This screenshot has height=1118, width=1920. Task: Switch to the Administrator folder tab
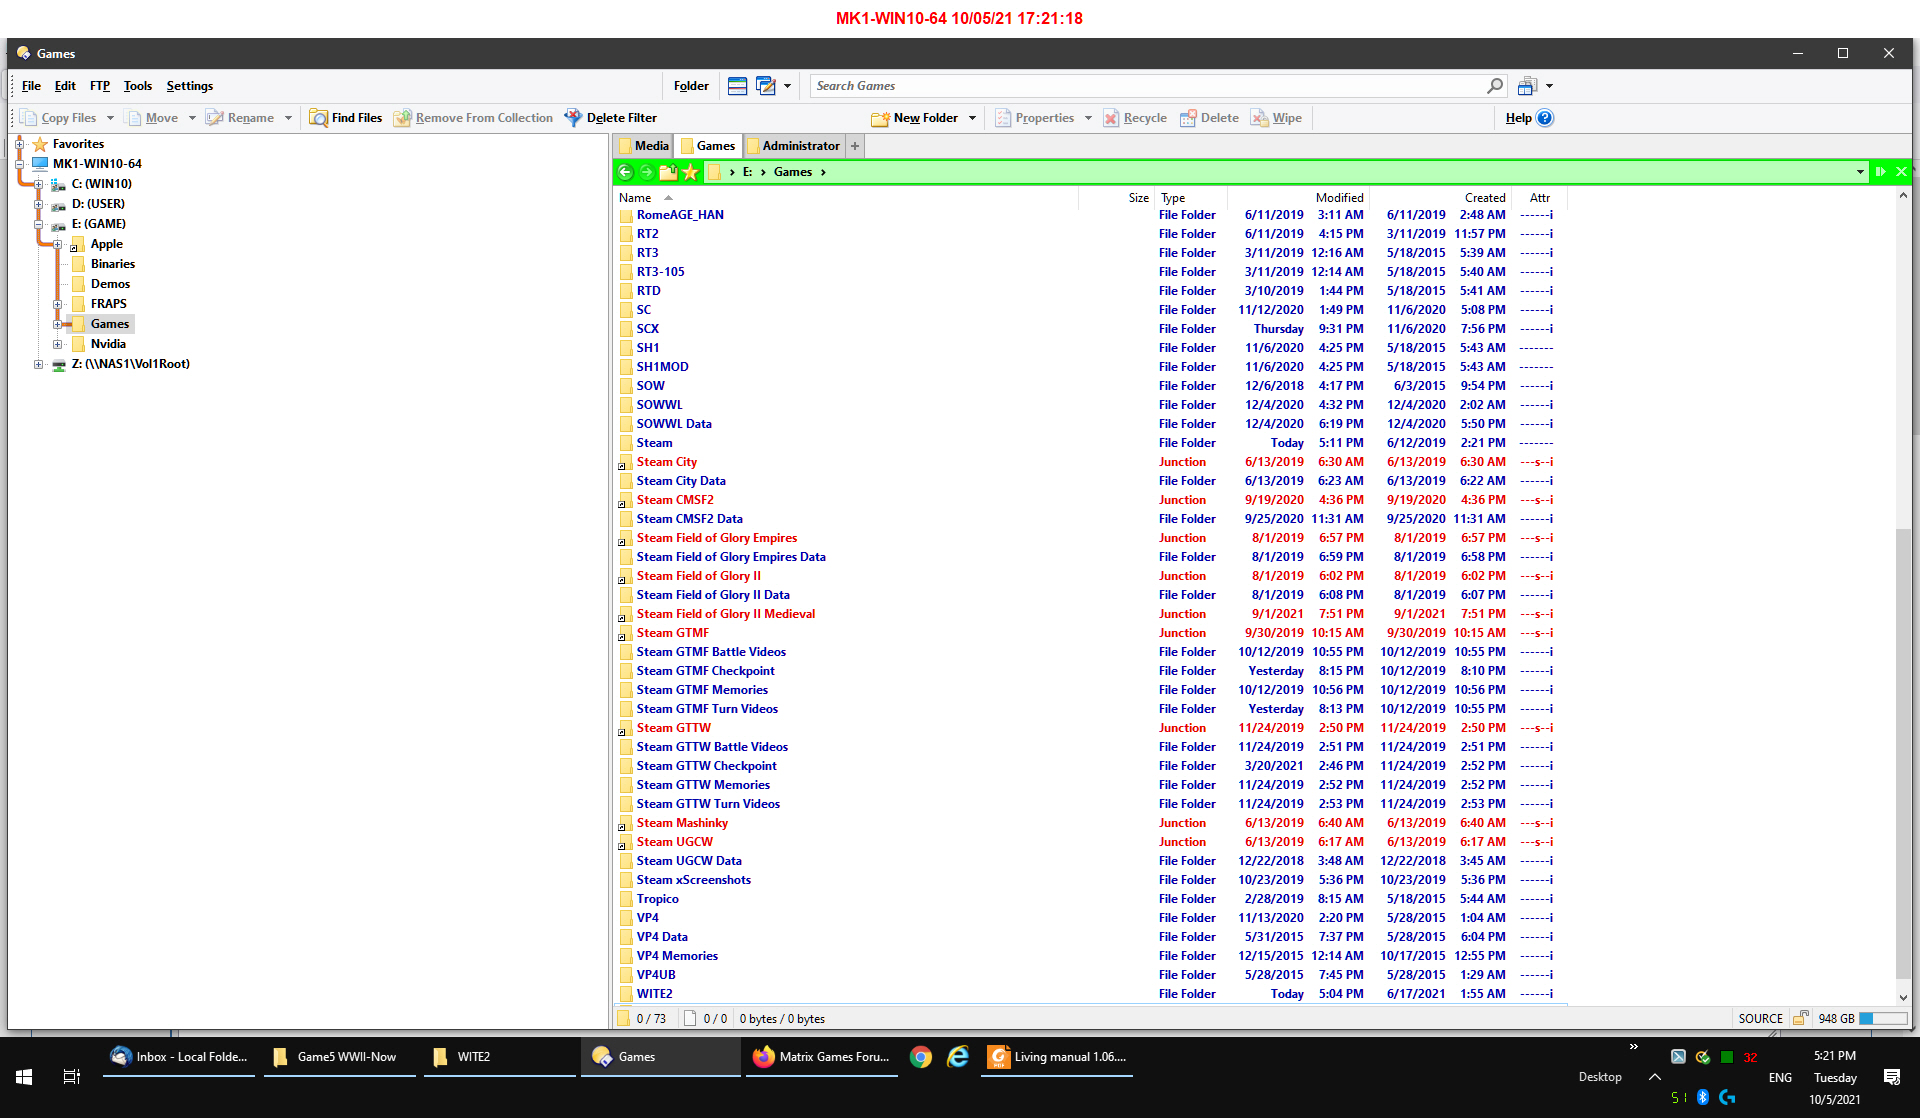[x=793, y=146]
